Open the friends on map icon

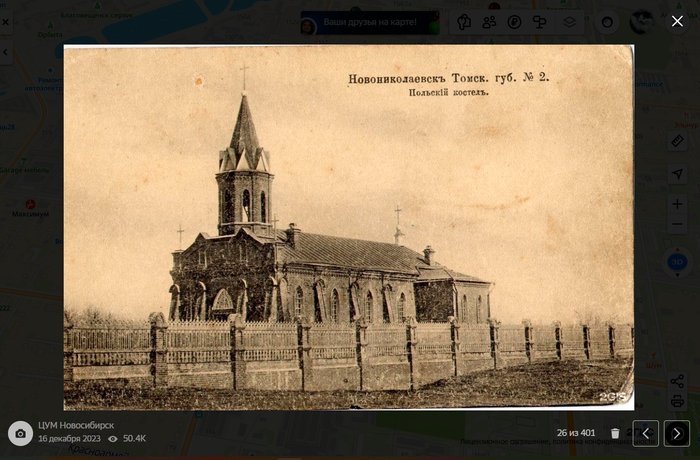[489, 22]
